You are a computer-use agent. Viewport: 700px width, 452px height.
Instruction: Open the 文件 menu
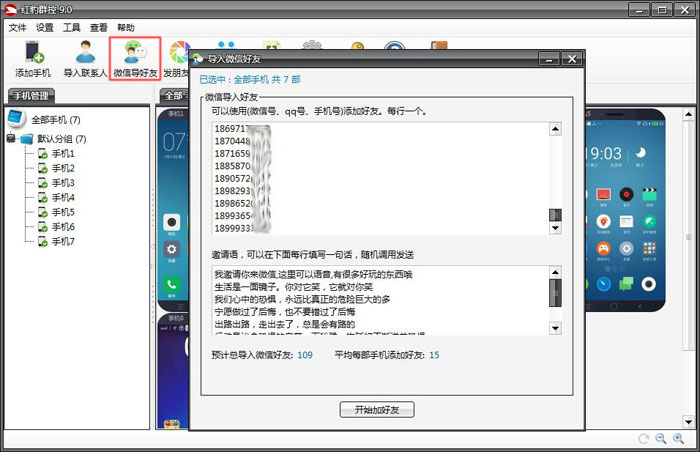(17, 28)
